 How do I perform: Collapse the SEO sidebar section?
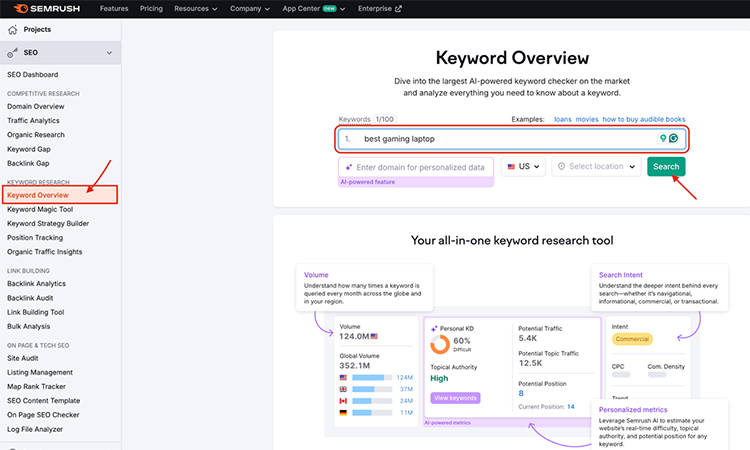(x=109, y=53)
